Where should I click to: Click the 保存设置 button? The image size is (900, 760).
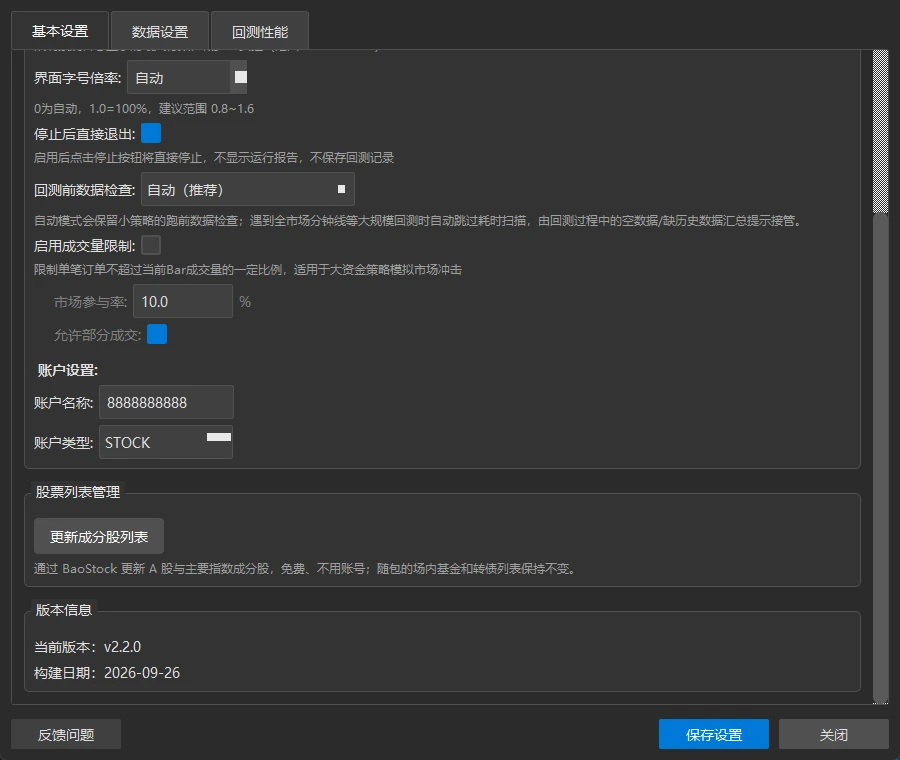pyautogui.click(x=713, y=734)
